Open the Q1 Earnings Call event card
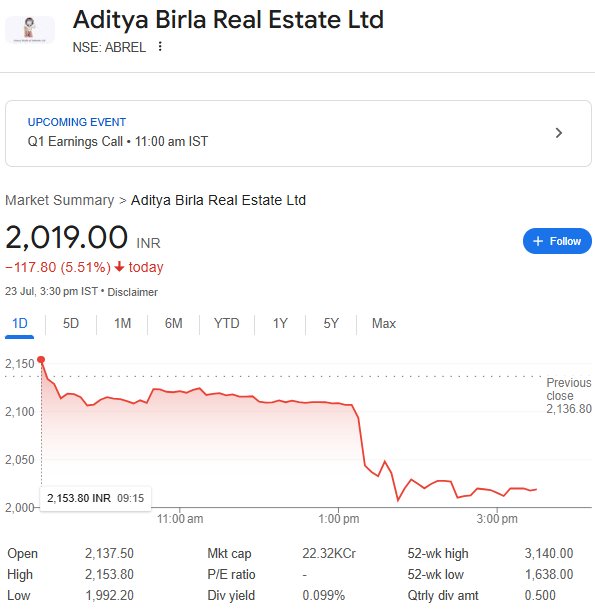Image resolution: width=595 pixels, height=609 pixels. 298,133
